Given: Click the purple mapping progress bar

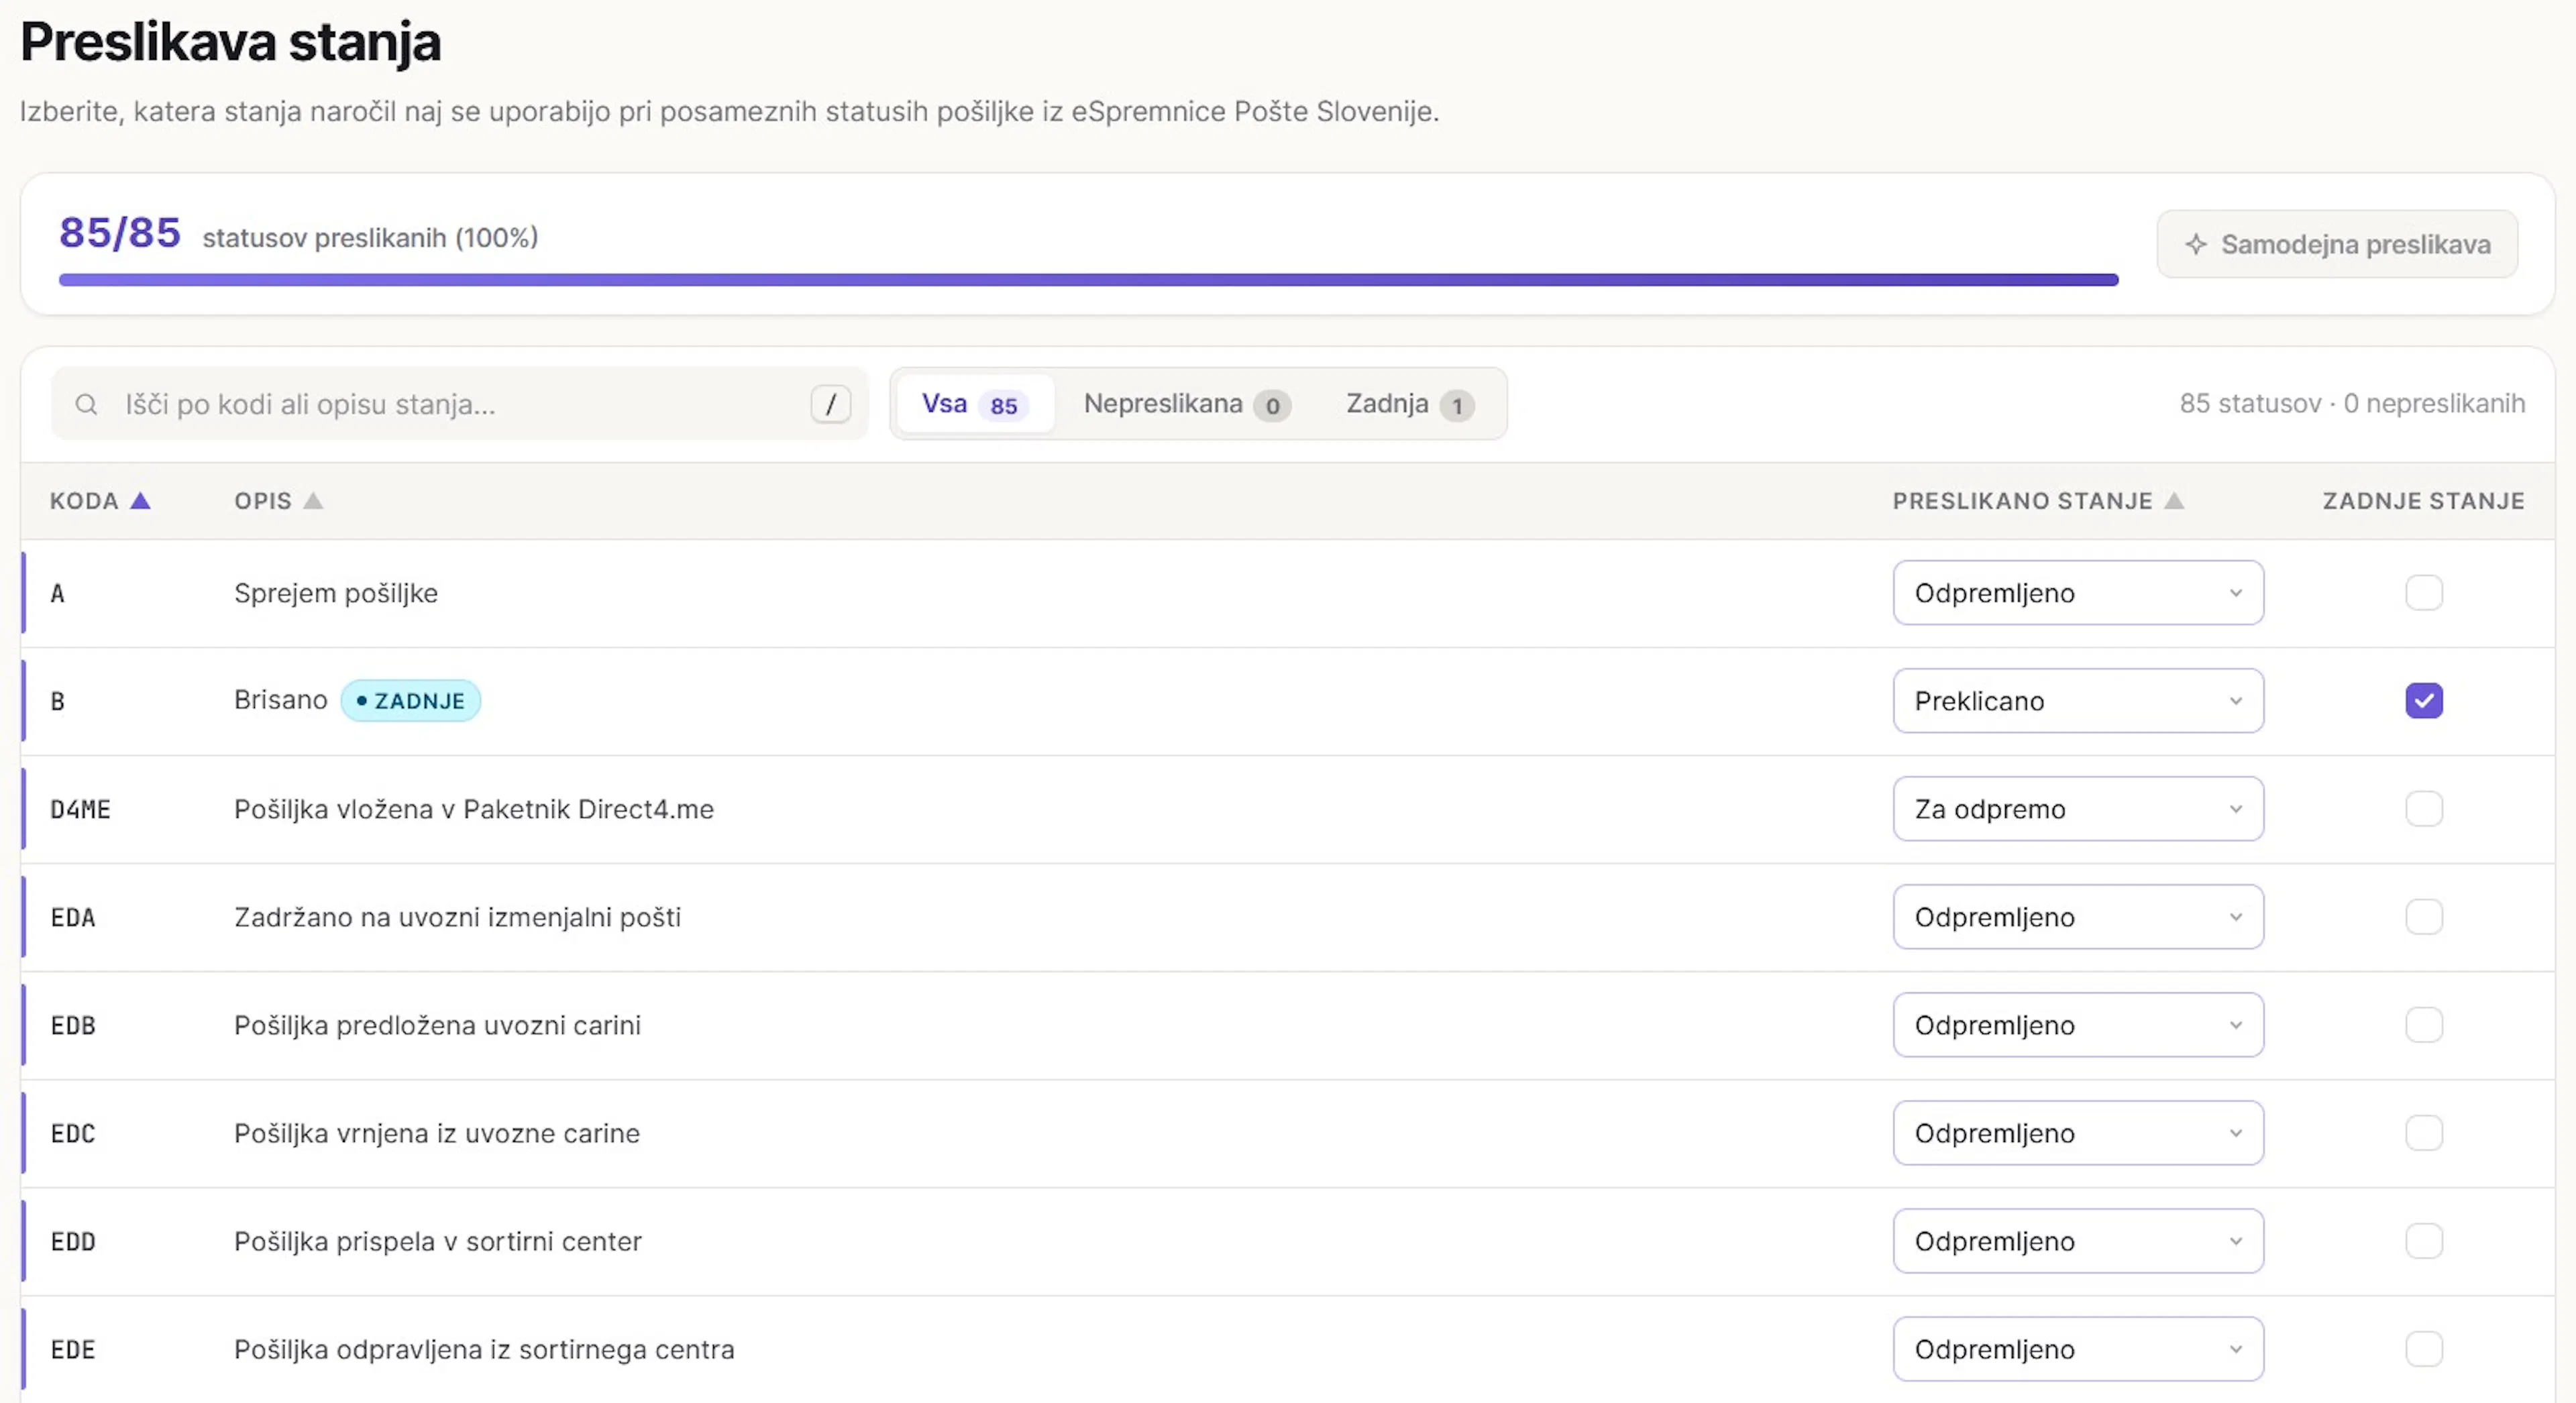Looking at the screenshot, I should point(1088,280).
